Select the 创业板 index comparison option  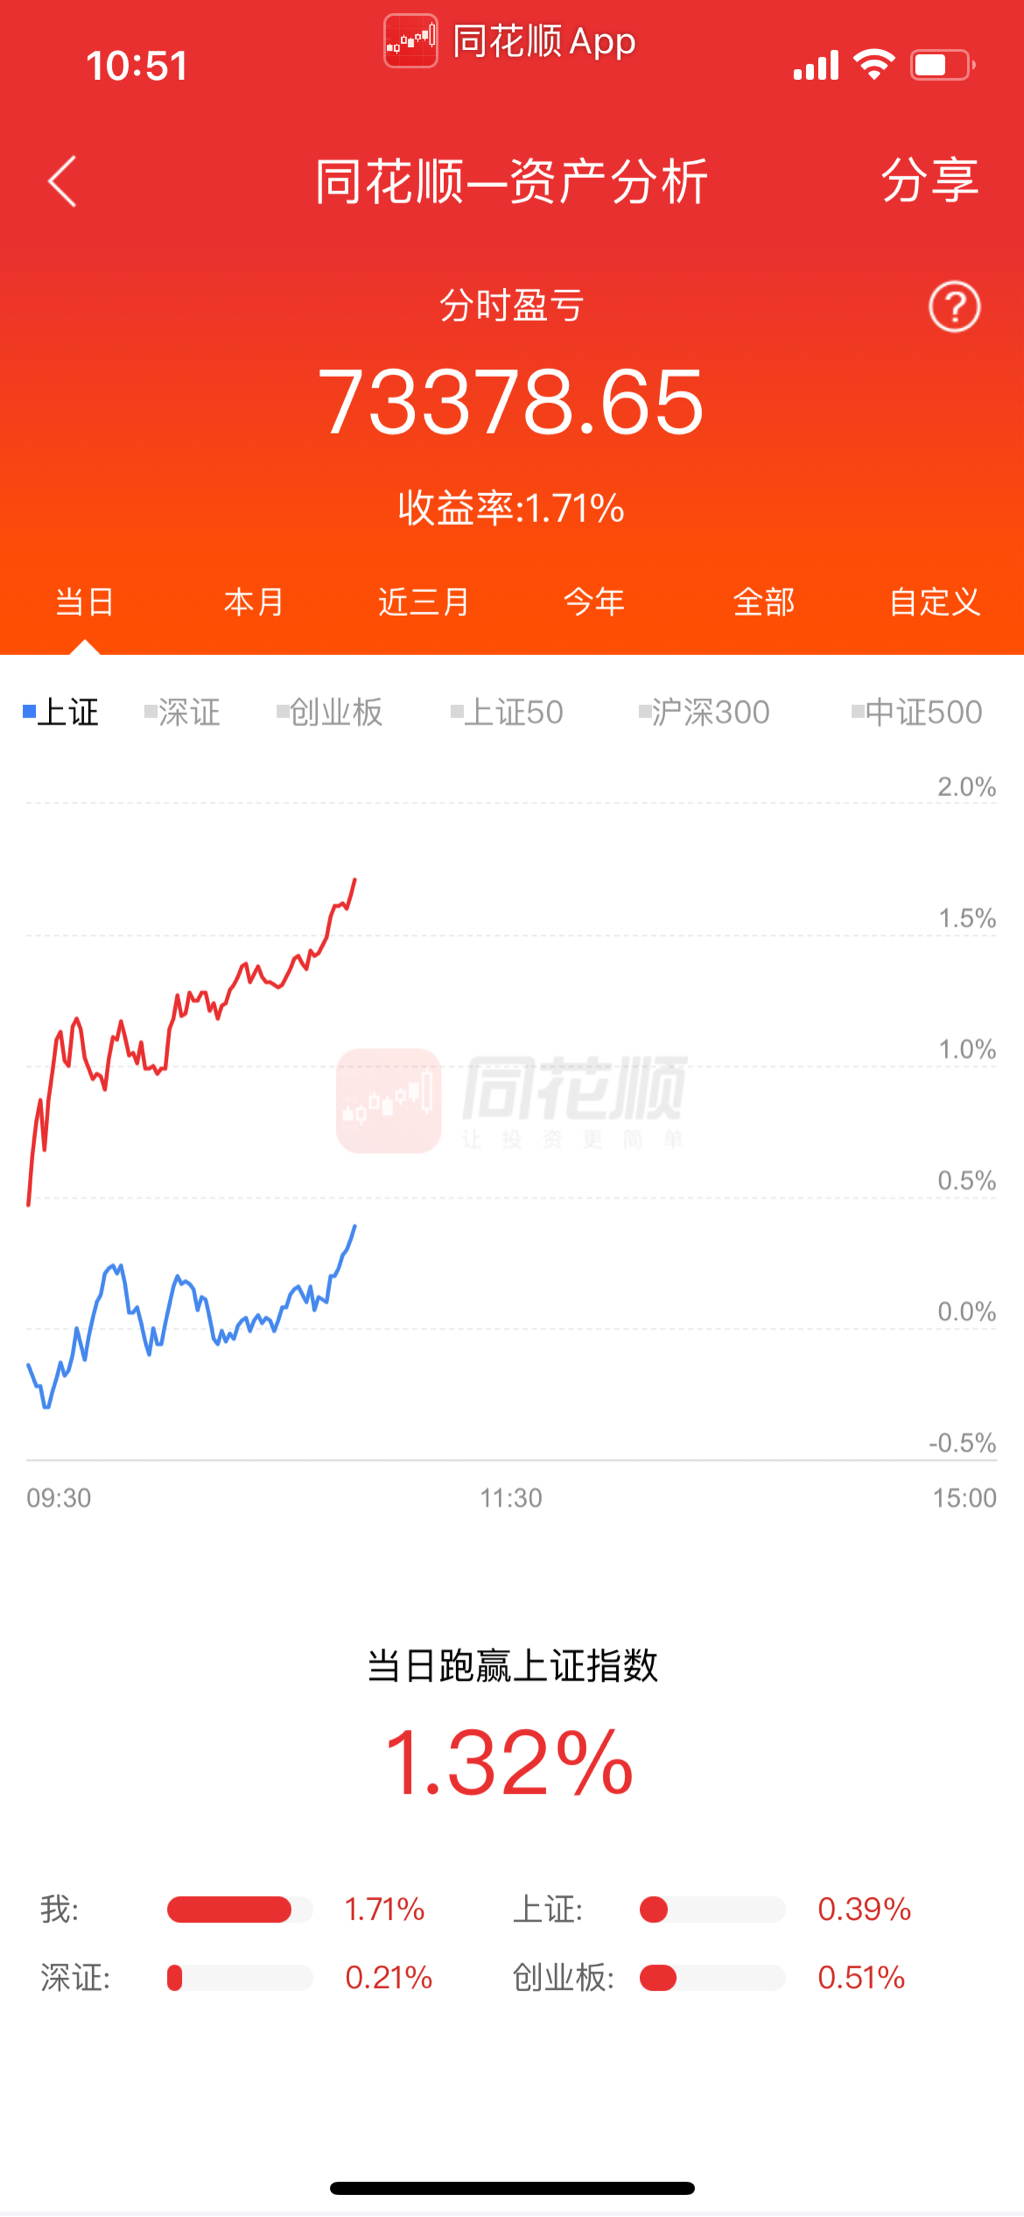coord(331,712)
